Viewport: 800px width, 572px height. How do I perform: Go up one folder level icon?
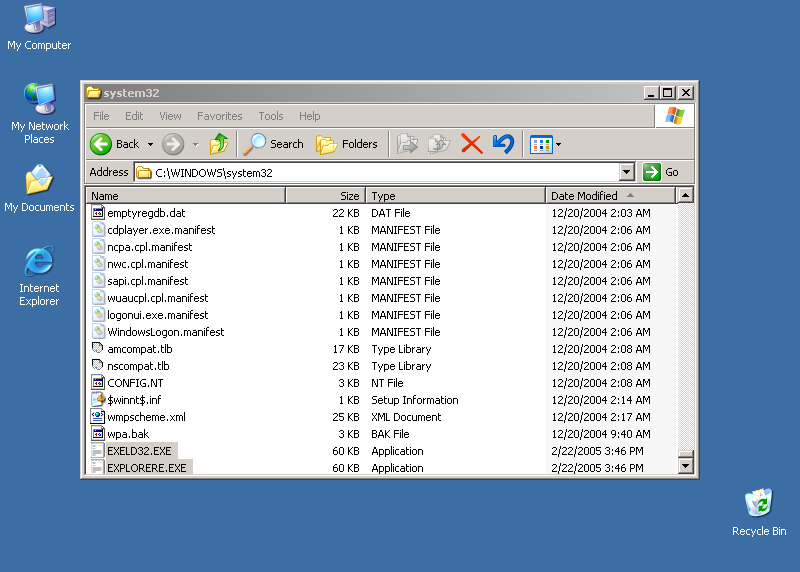tap(219, 144)
